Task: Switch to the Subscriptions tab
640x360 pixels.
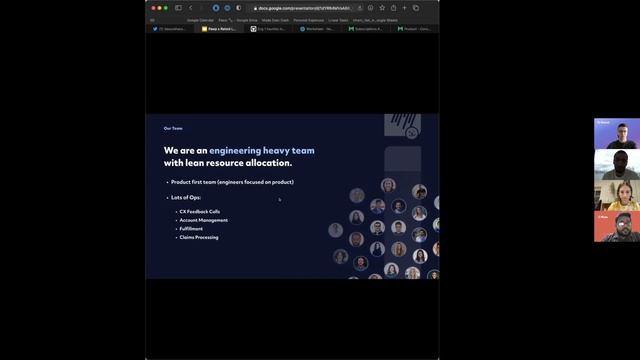Action: click(x=366, y=29)
